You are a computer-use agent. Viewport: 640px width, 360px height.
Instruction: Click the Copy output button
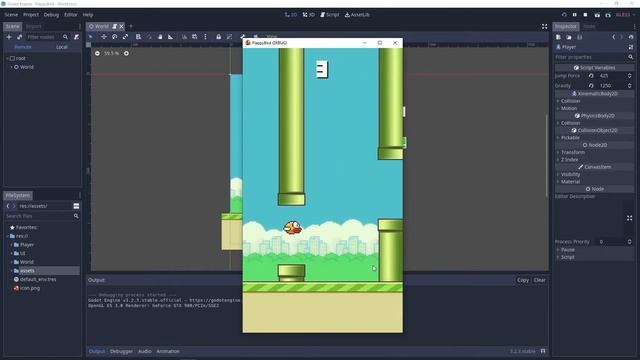tap(523, 280)
